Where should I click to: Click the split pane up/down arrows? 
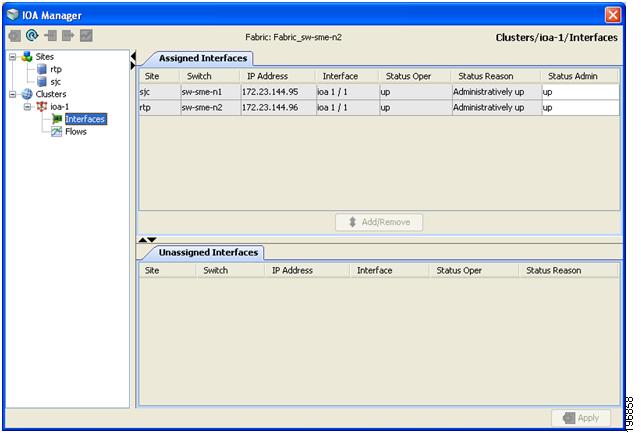click(x=147, y=240)
